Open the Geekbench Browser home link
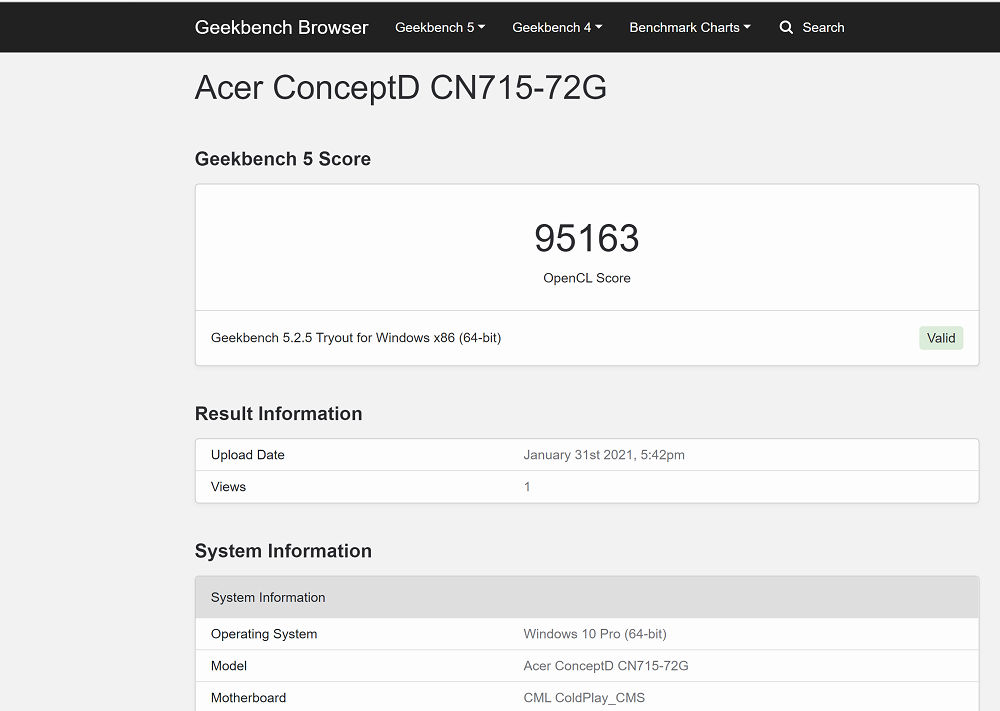This screenshot has width=1000, height=711. point(281,27)
